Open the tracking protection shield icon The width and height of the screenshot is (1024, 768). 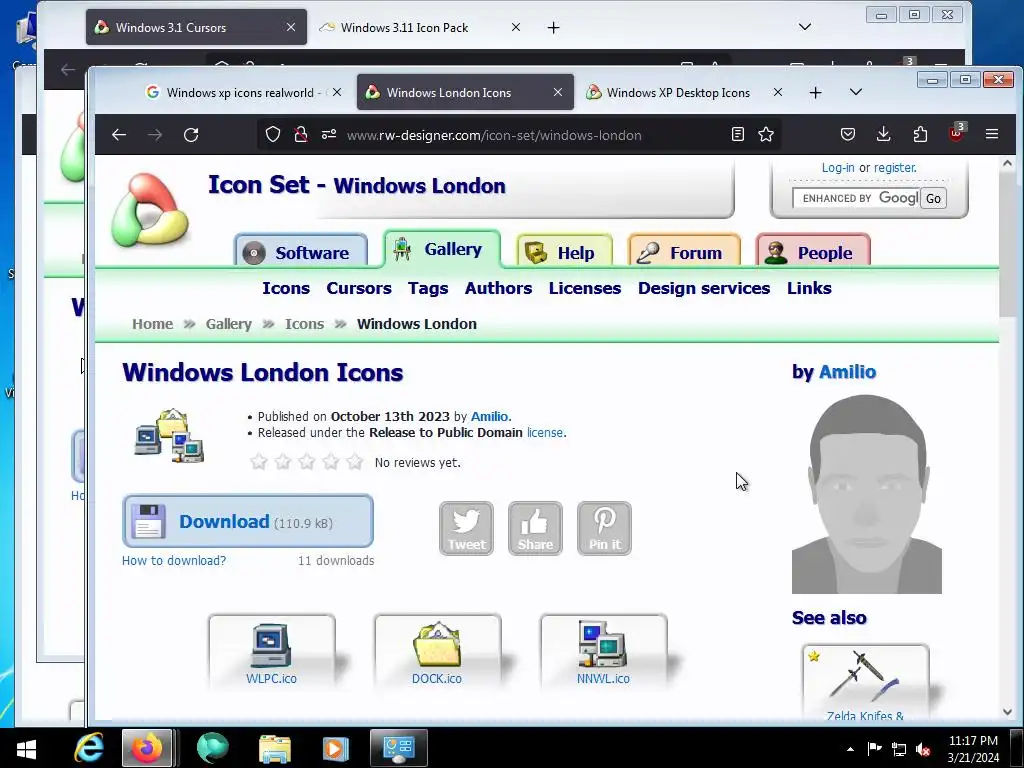tap(273, 135)
